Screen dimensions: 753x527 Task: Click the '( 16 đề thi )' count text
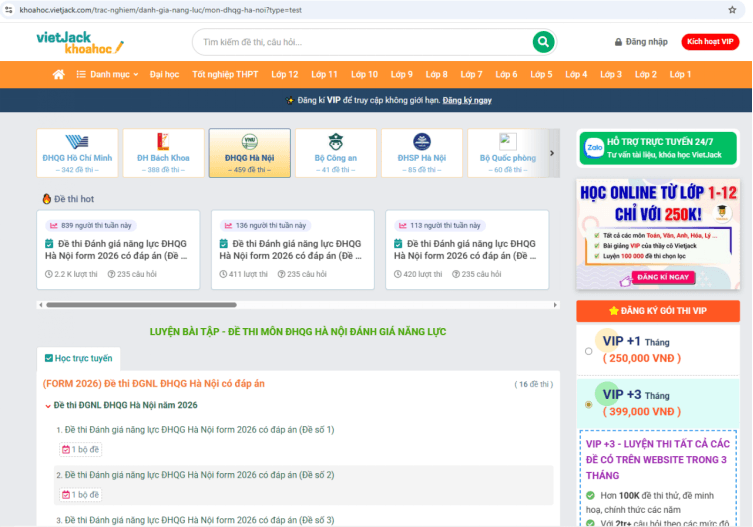534,384
